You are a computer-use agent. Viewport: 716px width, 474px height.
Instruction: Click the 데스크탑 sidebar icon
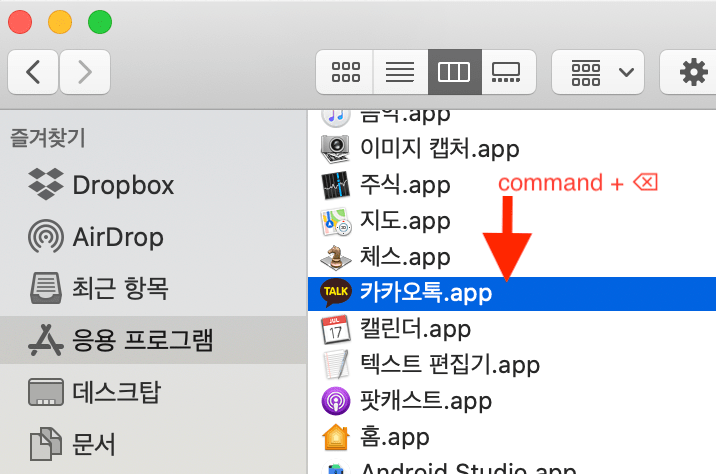[x=46, y=392]
